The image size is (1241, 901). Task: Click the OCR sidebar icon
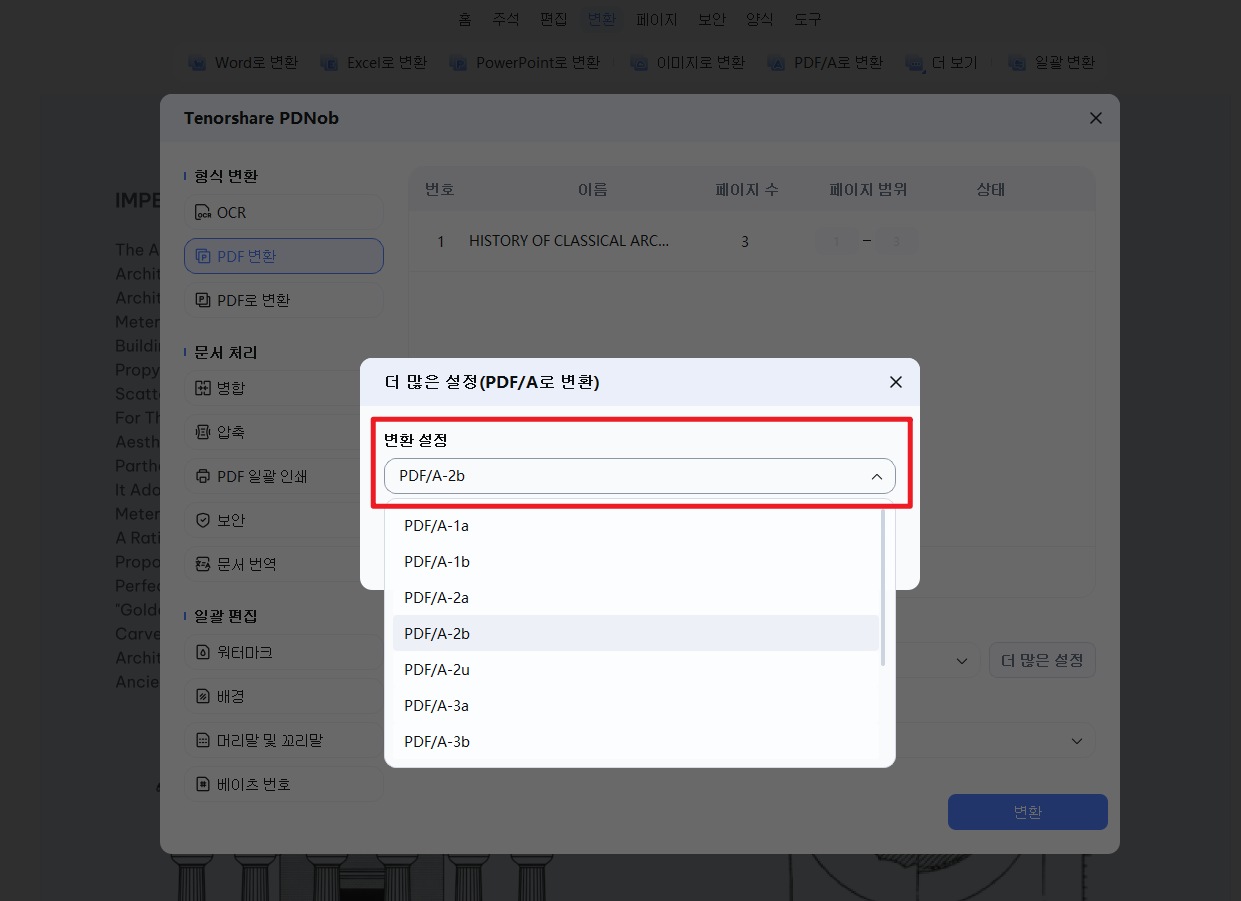point(203,213)
